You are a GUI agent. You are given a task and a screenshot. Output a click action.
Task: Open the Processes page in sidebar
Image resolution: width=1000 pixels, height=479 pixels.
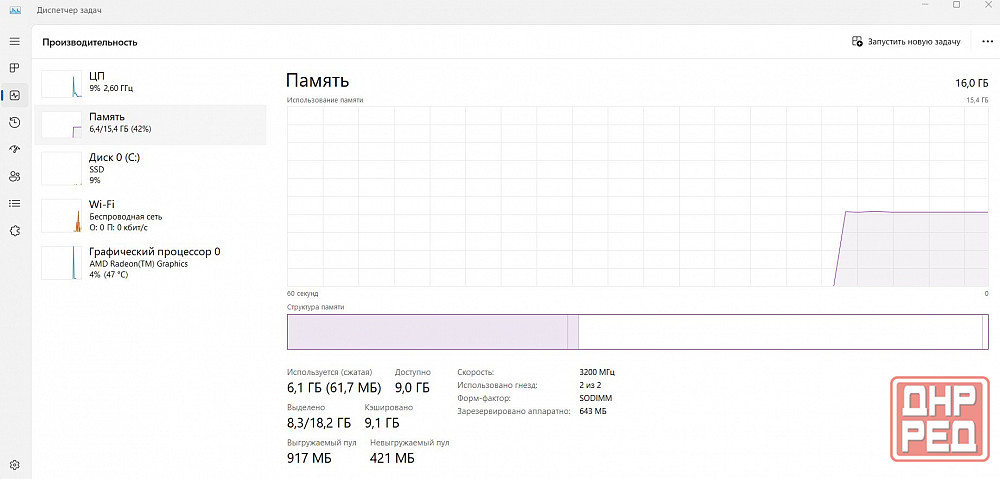coord(14,68)
